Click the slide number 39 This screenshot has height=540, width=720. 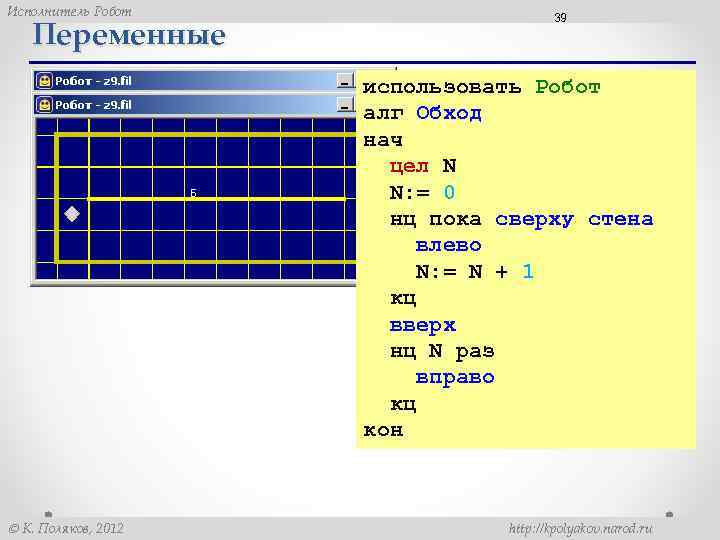[x=560, y=17]
